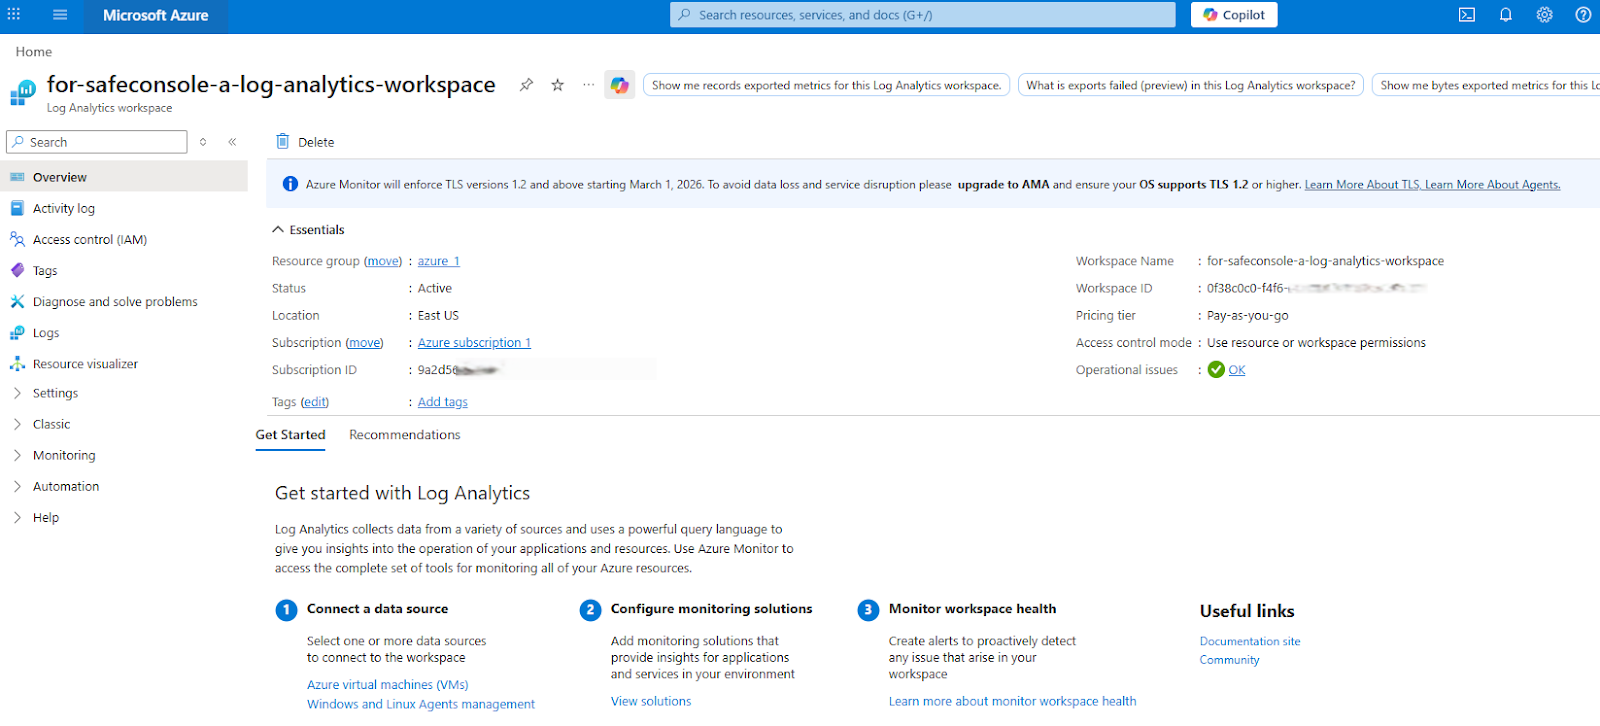The width and height of the screenshot is (1600, 726).
Task: Click the global search resources box
Action: tap(923, 15)
